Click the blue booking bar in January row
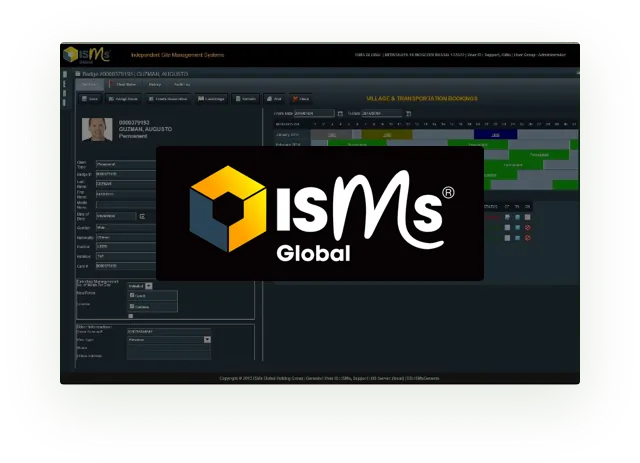The image size is (640, 463). click(x=496, y=135)
